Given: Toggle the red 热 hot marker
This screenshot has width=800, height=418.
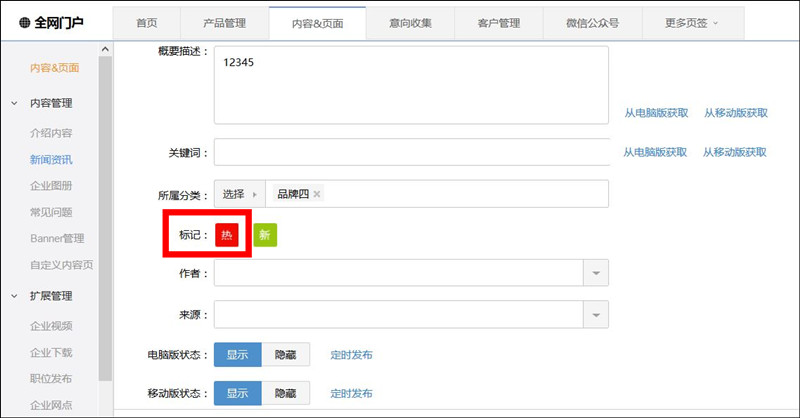Looking at the screenshot, I should coord(226,235).
